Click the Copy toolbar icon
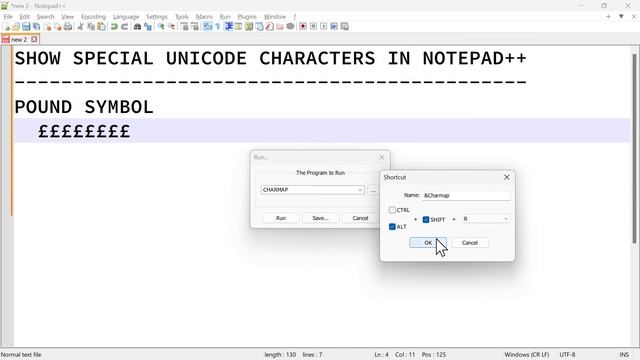The height and width of the screenshot is (360, 640). pos(91,27)
